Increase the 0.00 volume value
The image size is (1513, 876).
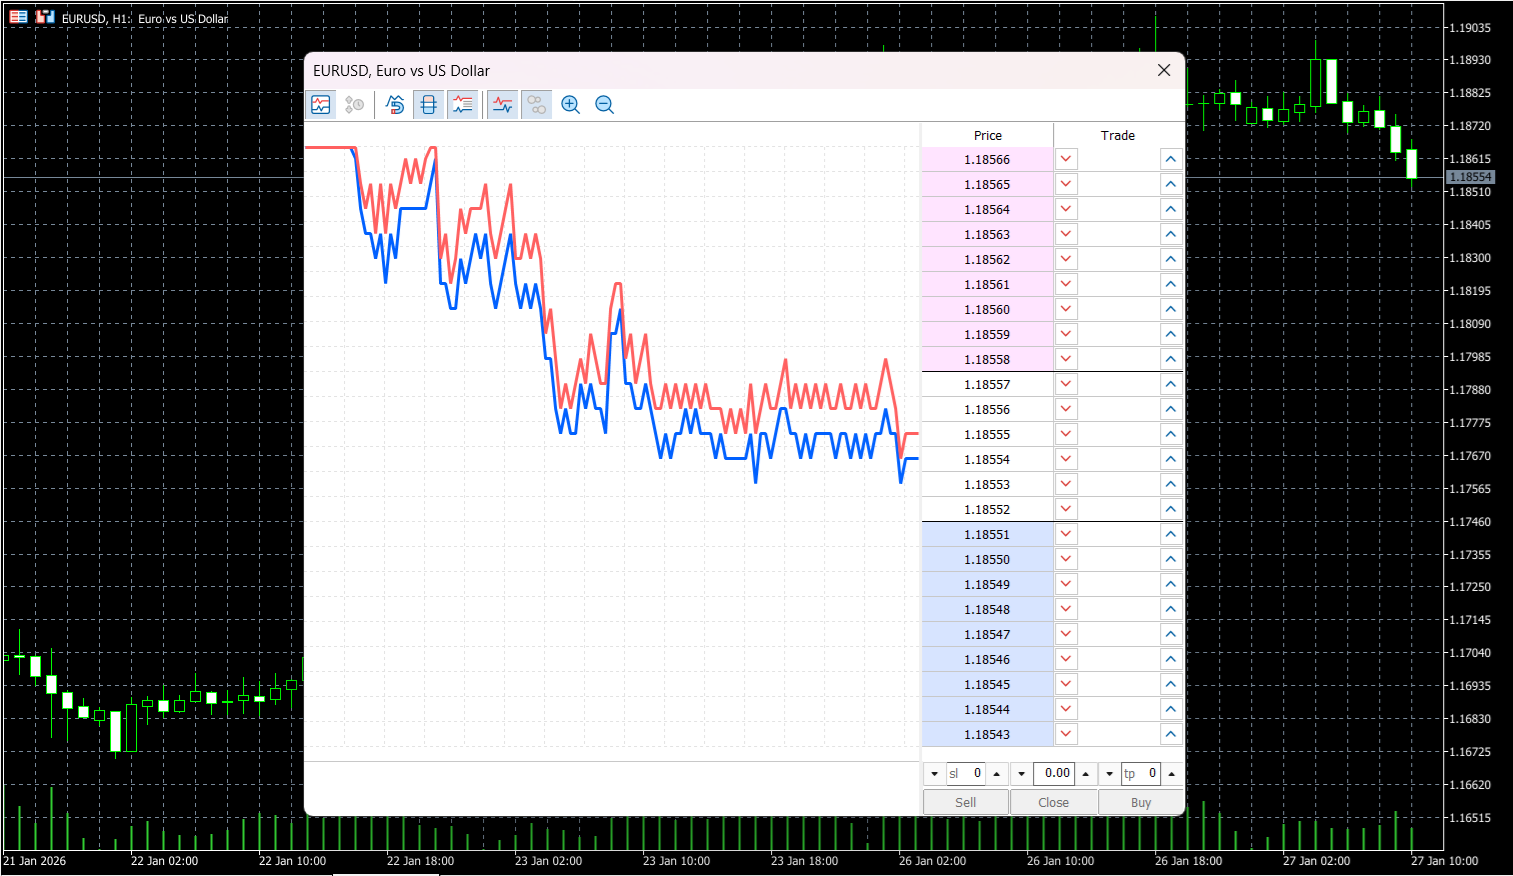pyautogui.click(x=1084, y=774)
